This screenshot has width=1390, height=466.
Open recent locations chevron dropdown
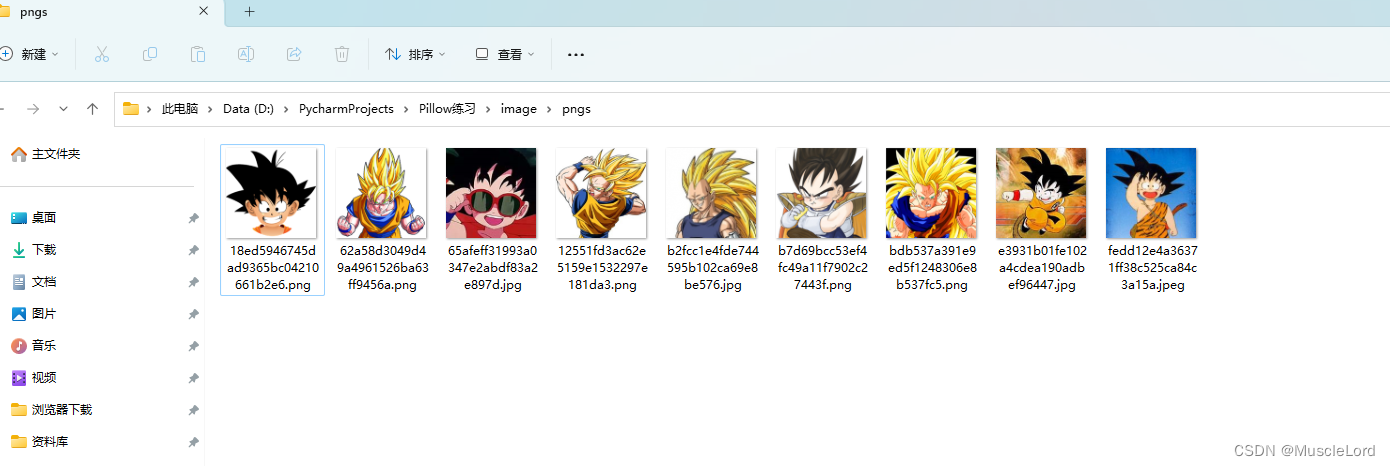click(x=63, y=109)
